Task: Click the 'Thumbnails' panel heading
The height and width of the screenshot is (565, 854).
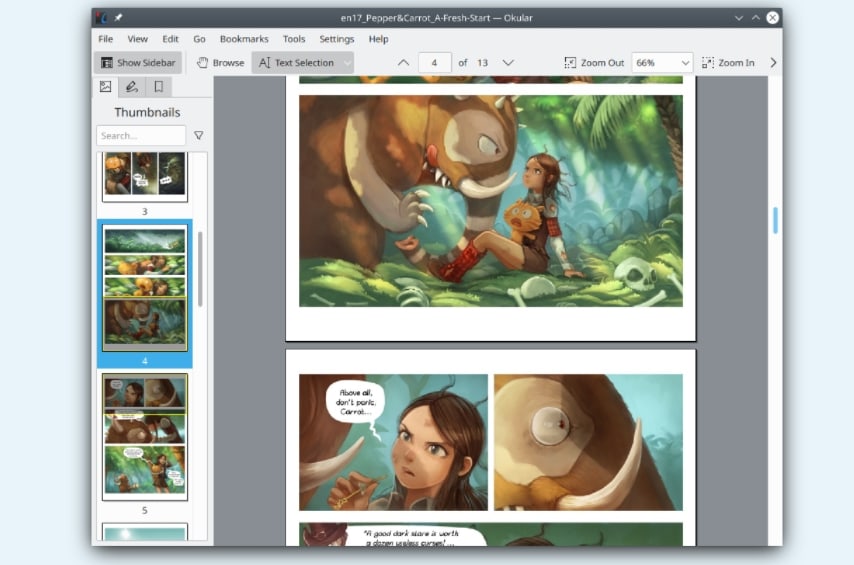Action: pyautogui.click(x=147, y=112)
